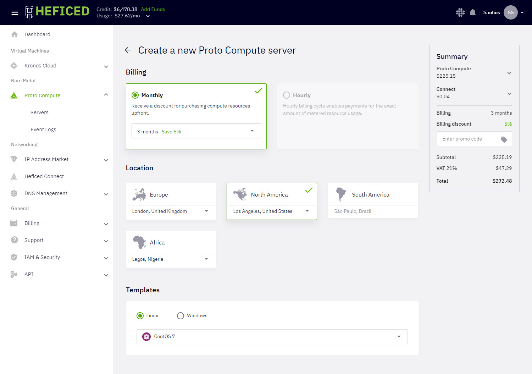
Task: Click the IAM & Security shield icon
Action: 14,257
